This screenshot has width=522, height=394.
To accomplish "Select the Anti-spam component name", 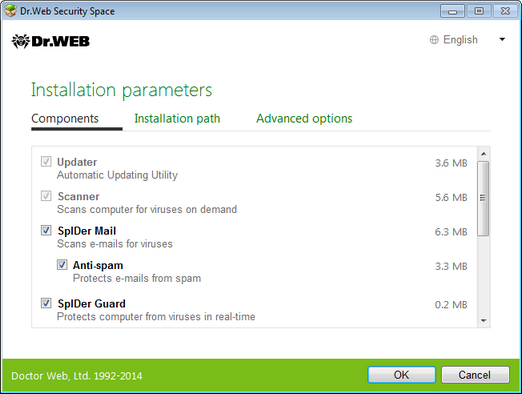I will click(98, 265).
